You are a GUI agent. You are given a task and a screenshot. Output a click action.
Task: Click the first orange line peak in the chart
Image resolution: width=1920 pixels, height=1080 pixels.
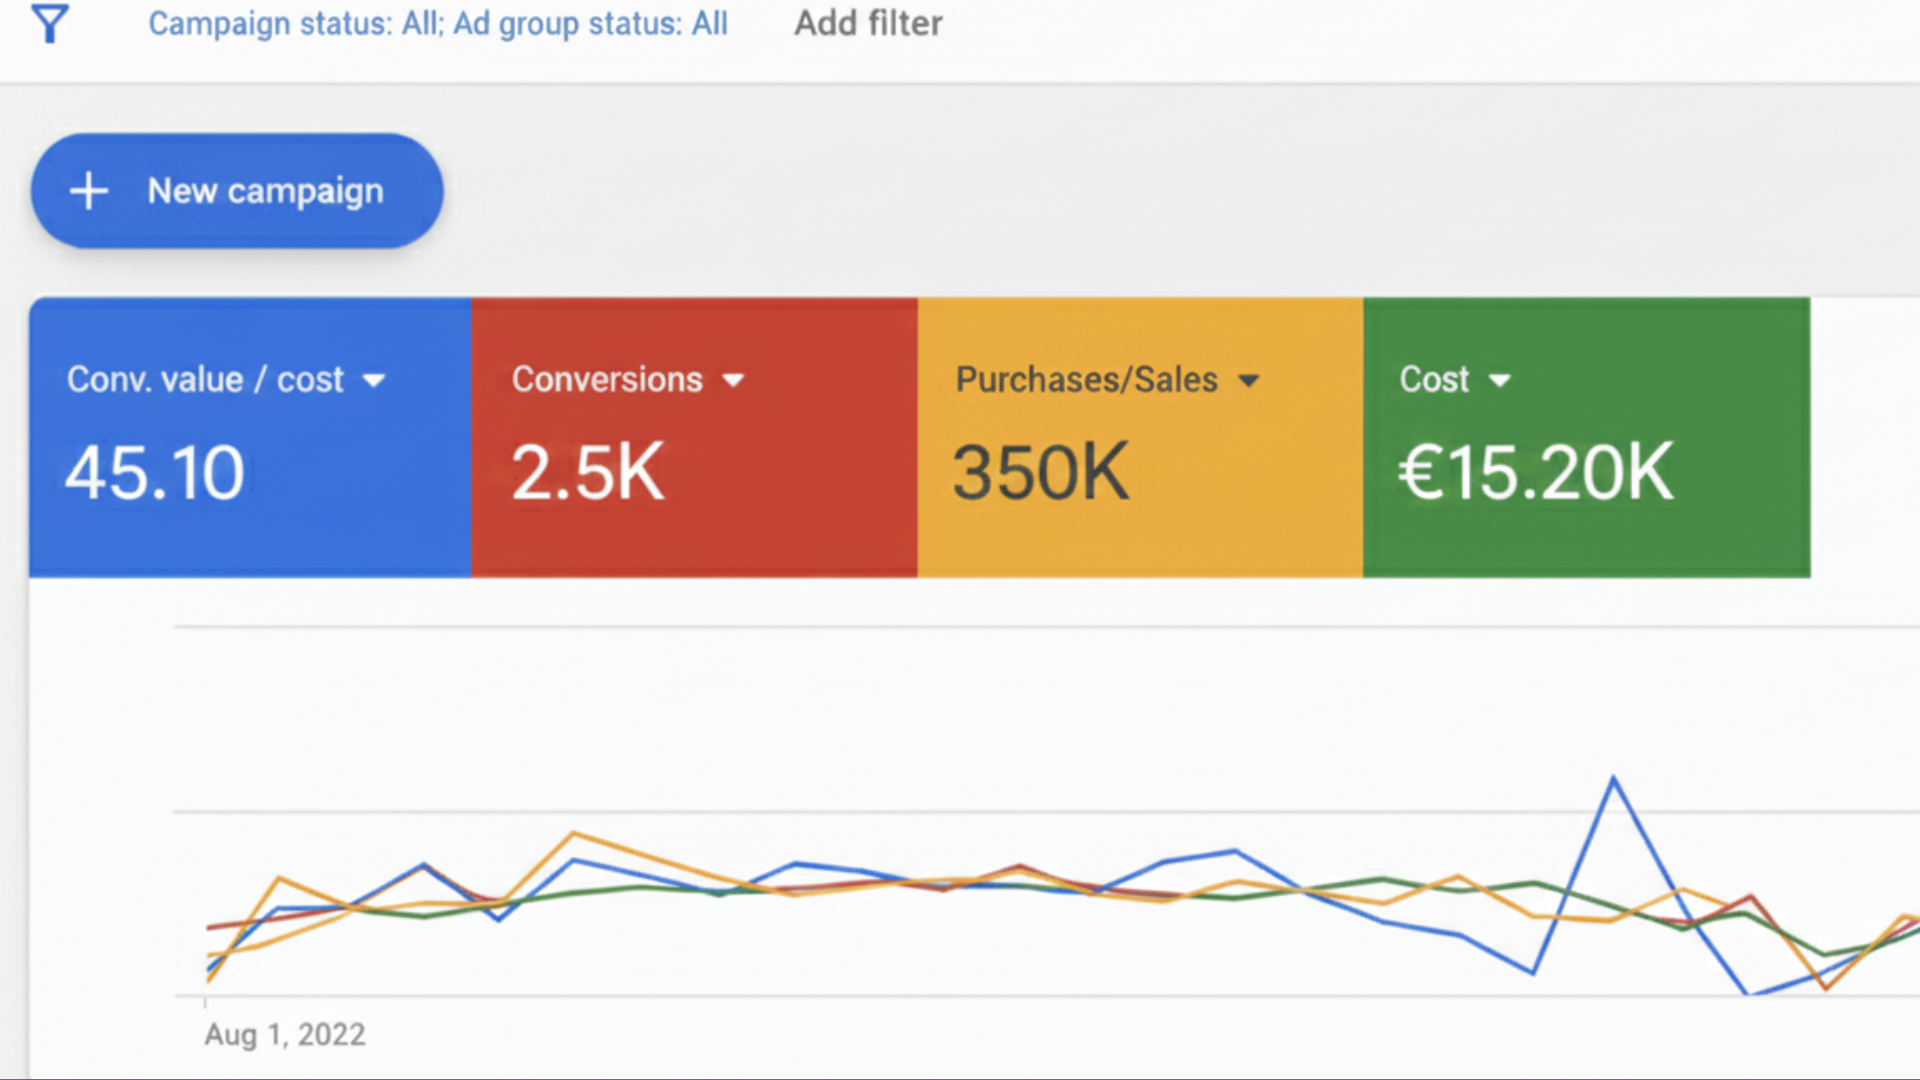280,878
